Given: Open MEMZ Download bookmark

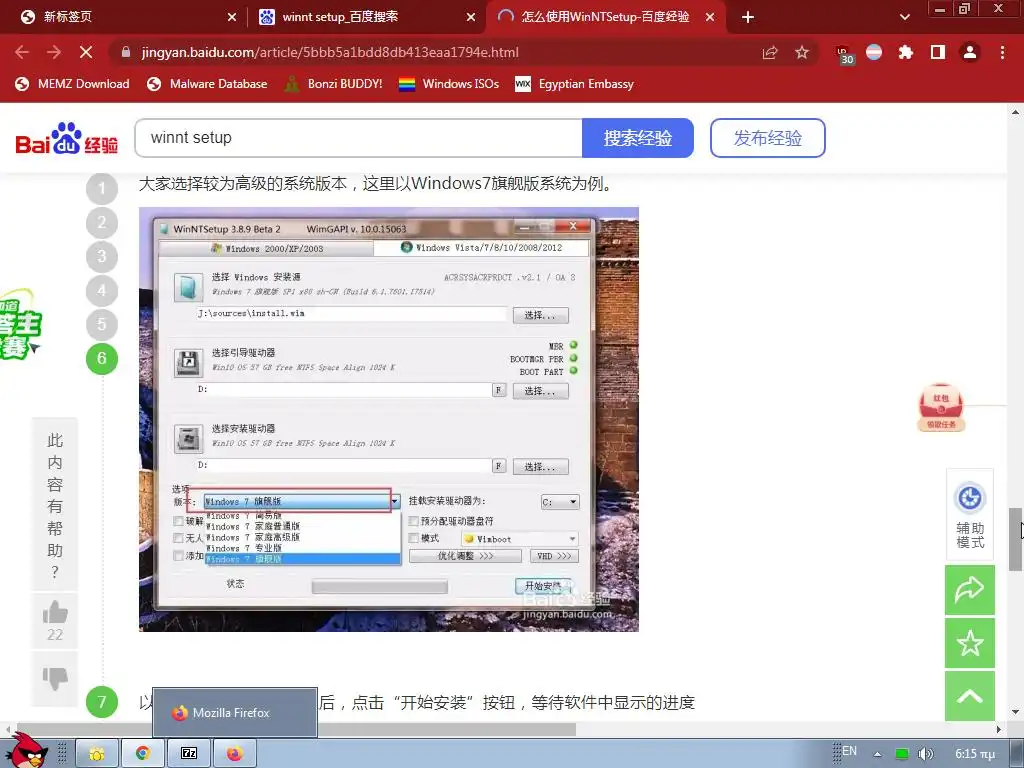Looking at the screenshot, I should click(x=72, y=84).
